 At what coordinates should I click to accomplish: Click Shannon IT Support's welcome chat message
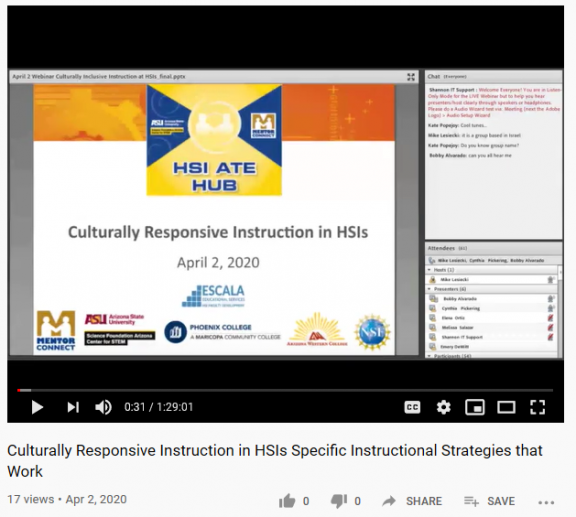(494, 103)
